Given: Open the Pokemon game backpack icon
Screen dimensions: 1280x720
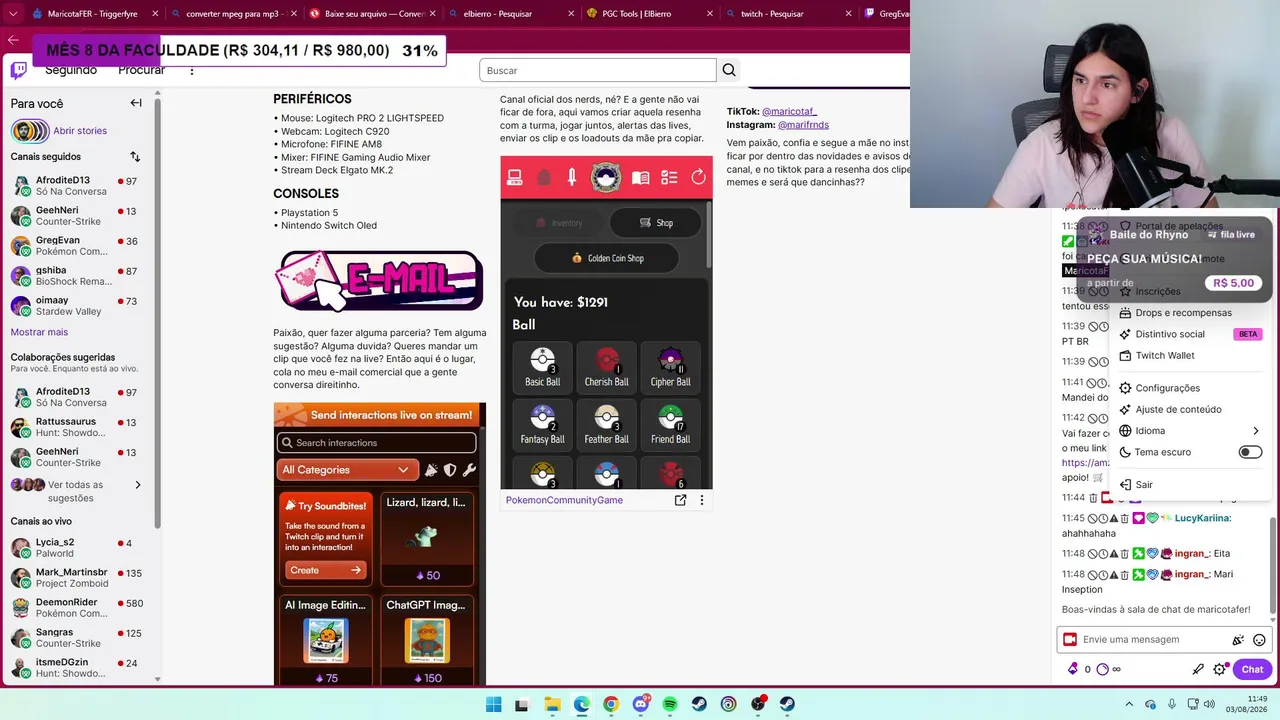Looking at the screenshot, I should (544, 178).
